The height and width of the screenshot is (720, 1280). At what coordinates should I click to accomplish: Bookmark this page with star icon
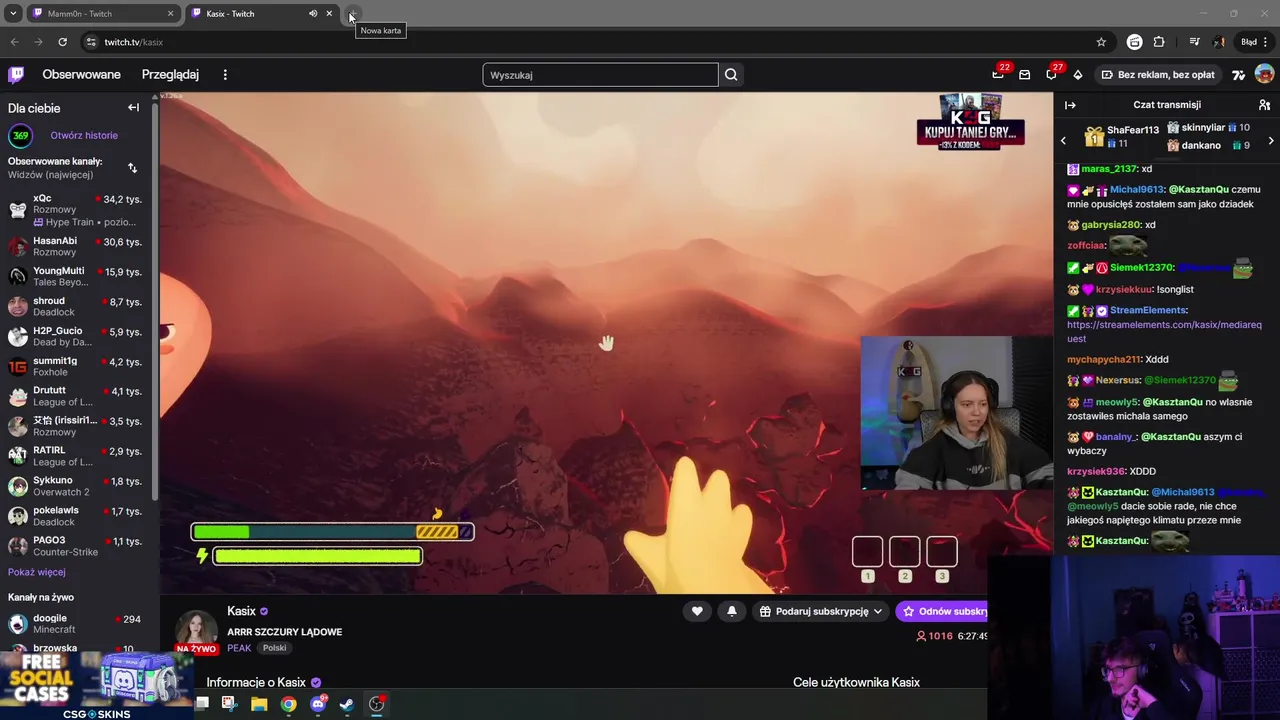1101,42
